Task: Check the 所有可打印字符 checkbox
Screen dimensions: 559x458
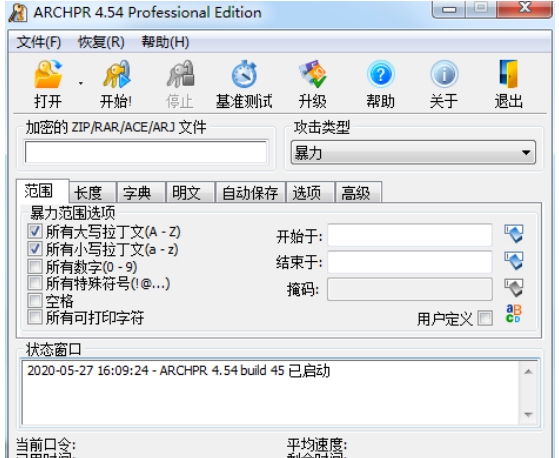Action: (x=35, y=317)
